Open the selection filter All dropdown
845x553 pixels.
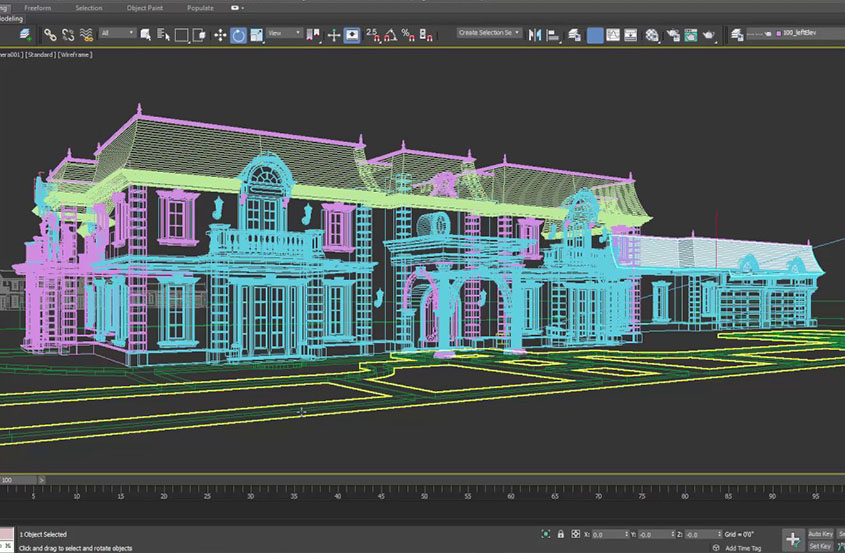click(117, 33)
